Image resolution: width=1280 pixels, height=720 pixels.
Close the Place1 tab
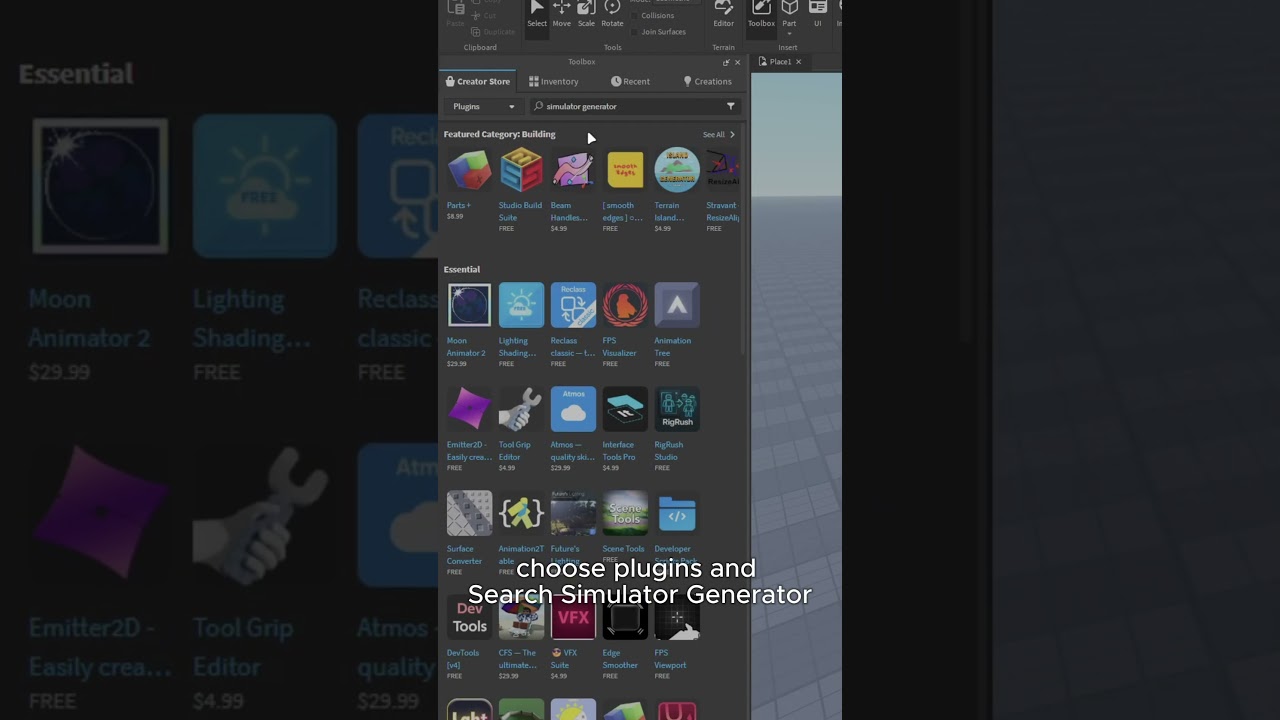pos(798,62)
